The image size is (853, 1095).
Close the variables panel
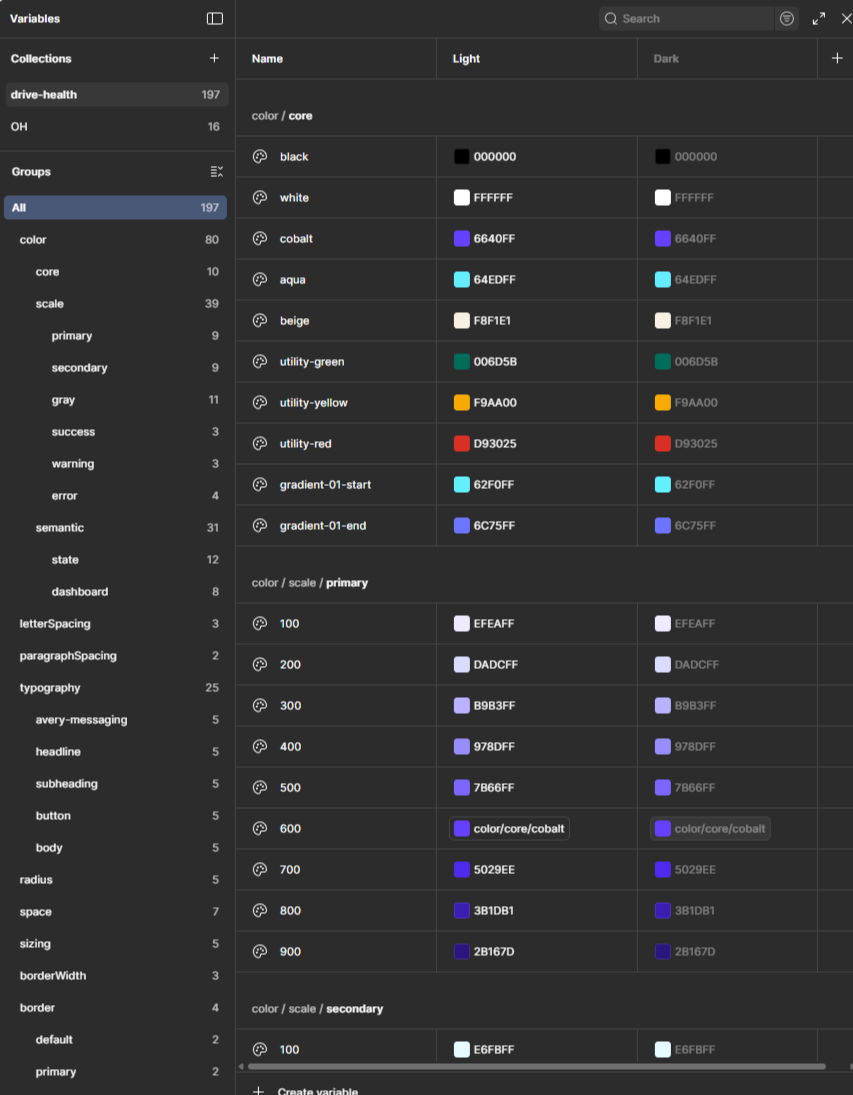tap(845, 18)
